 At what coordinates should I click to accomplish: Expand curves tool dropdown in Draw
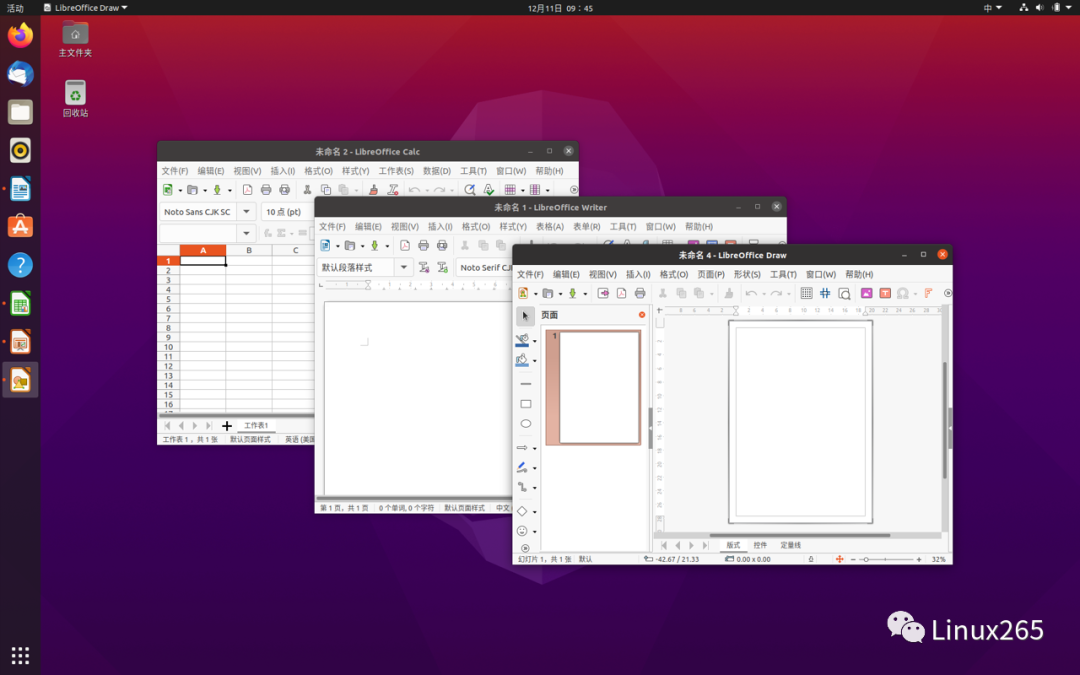pyautogui.click(x=534, y=468)
